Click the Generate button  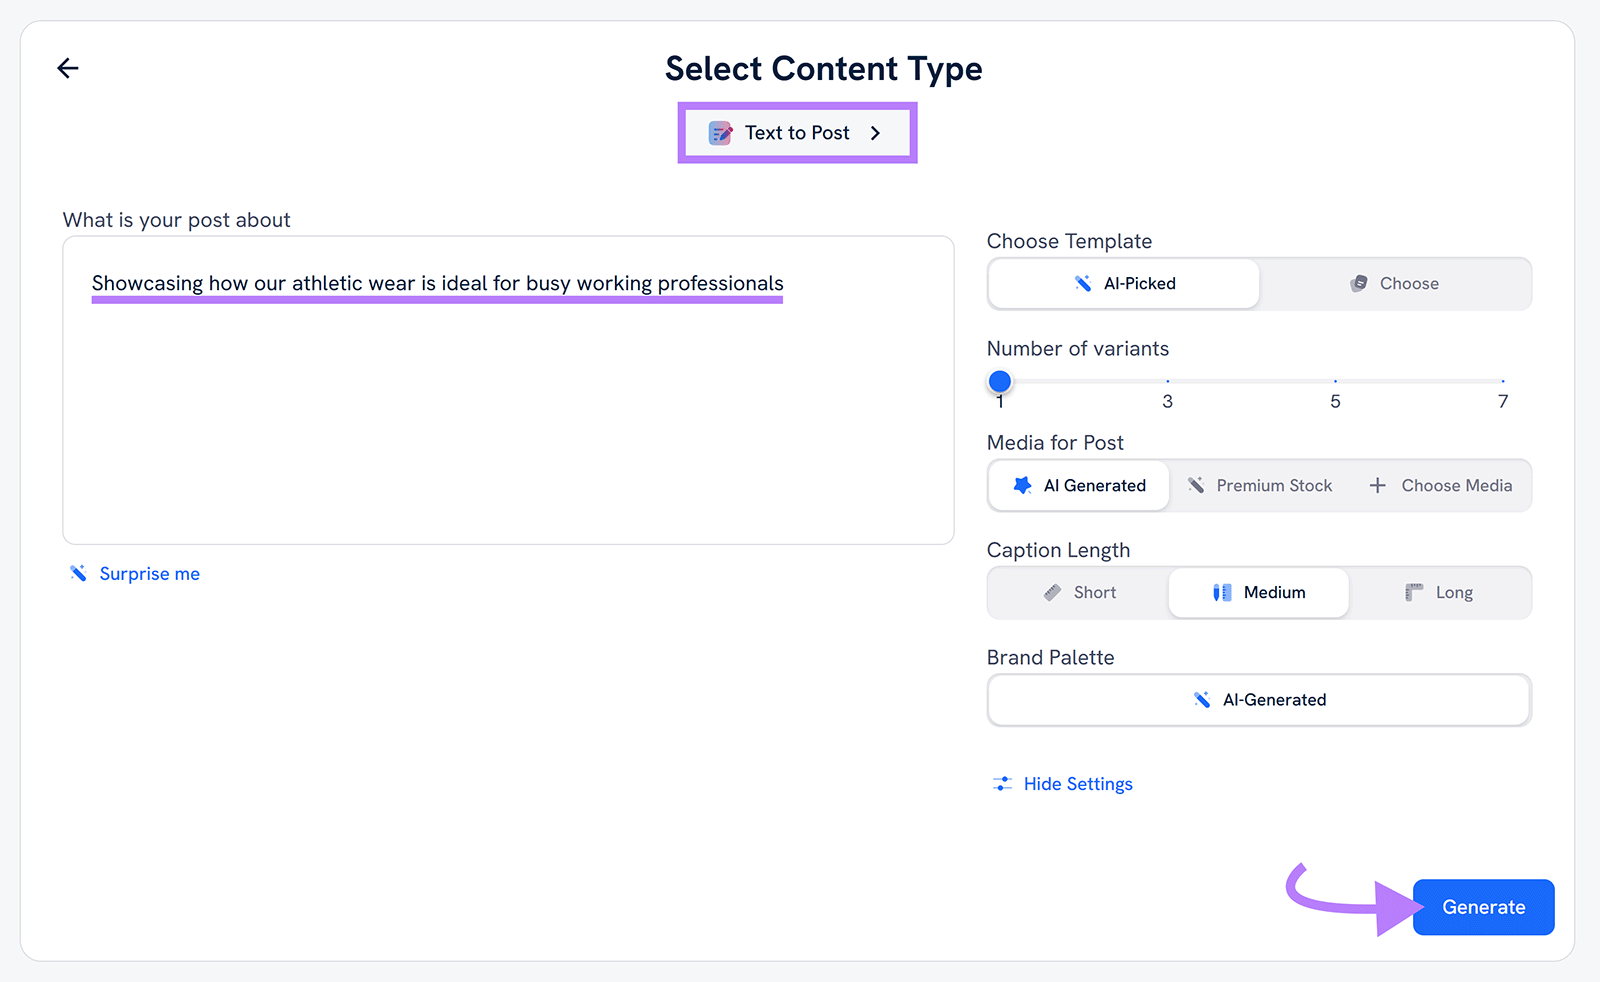[1483, 907]
